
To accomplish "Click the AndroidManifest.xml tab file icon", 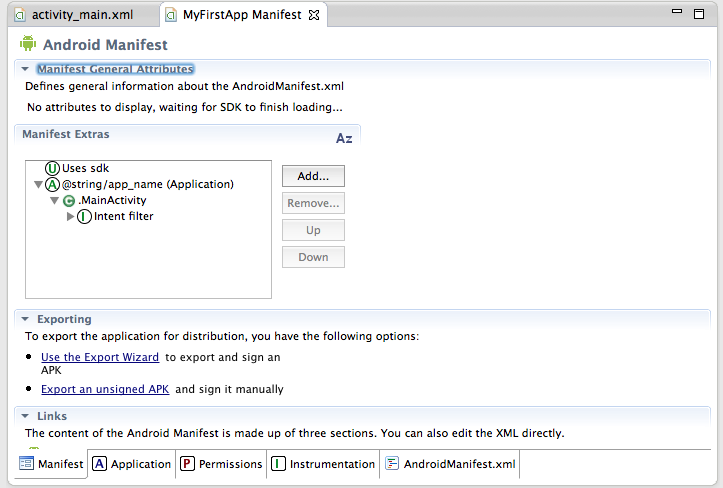I will [x=392, y=463].
